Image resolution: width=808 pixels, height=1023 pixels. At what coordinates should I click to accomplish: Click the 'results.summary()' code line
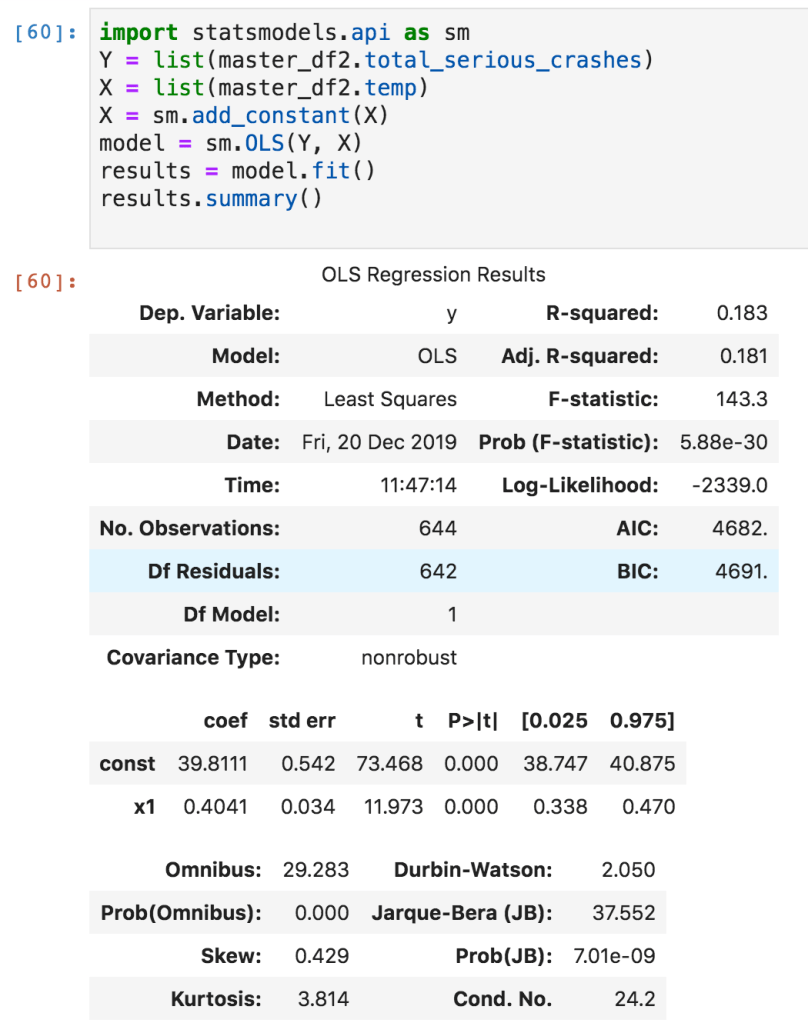click(211, 198)
